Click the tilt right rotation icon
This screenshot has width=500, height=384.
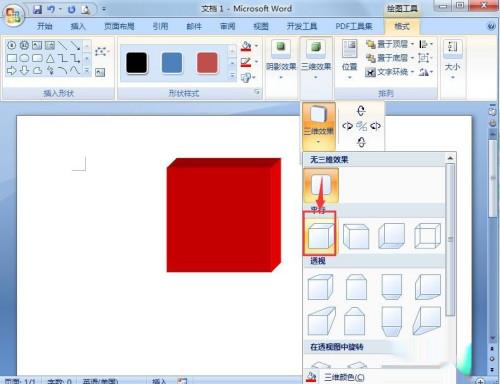[375, 126]
